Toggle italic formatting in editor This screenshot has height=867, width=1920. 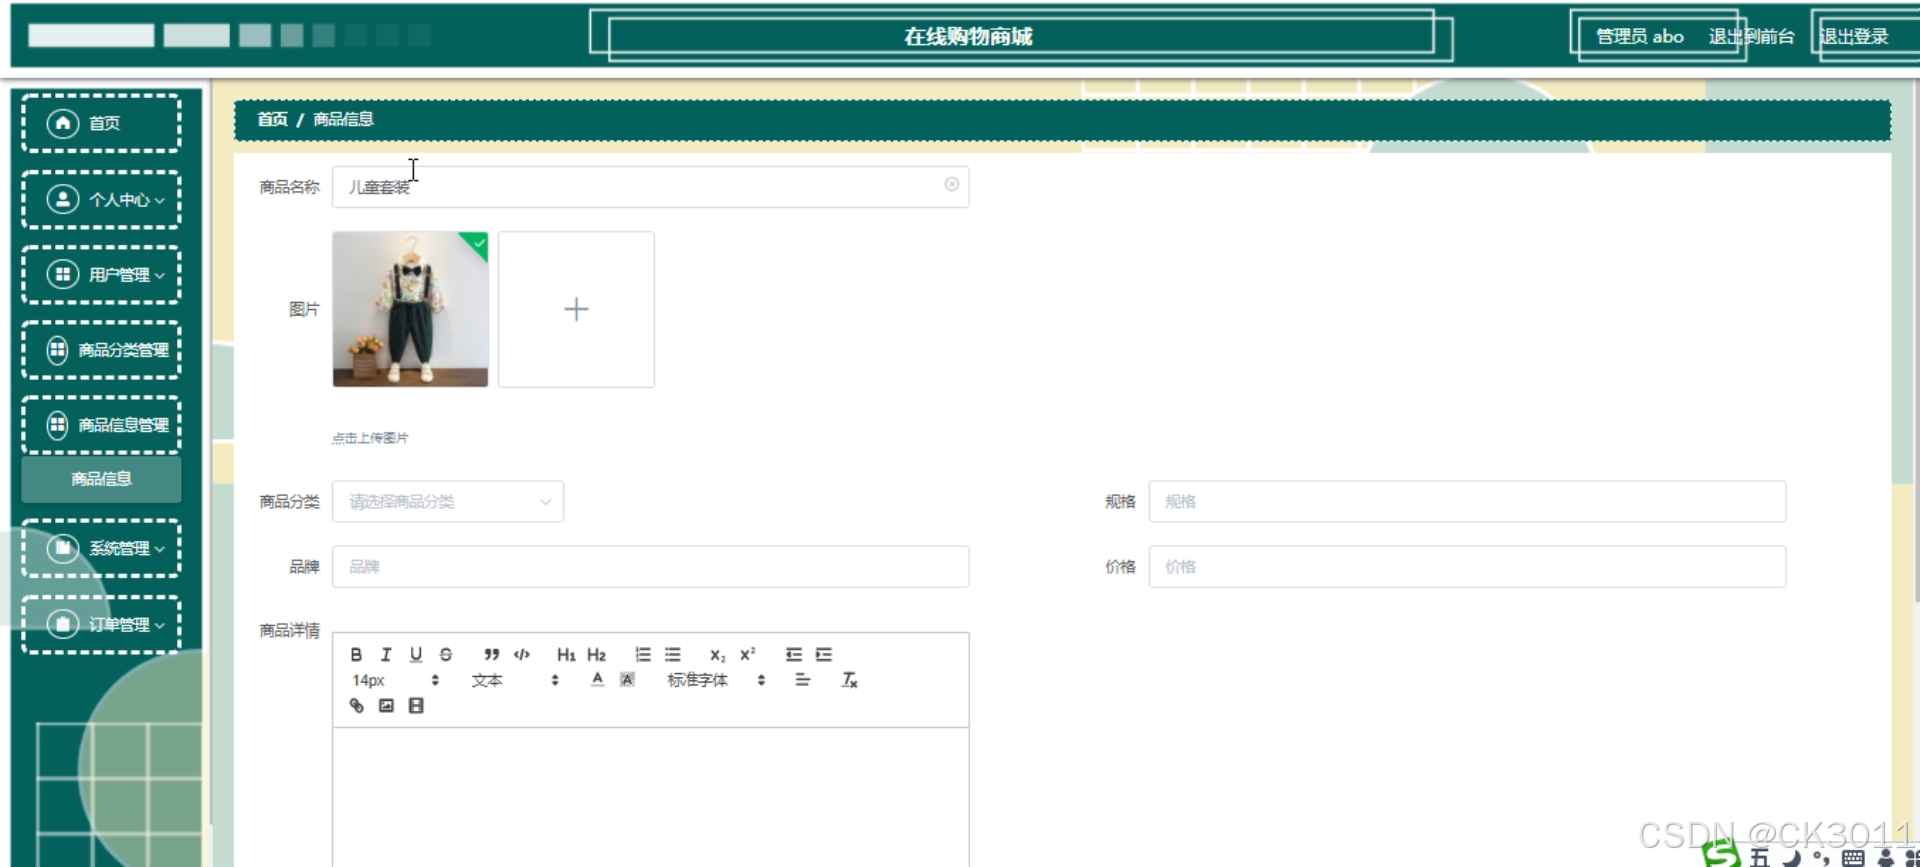386,654
